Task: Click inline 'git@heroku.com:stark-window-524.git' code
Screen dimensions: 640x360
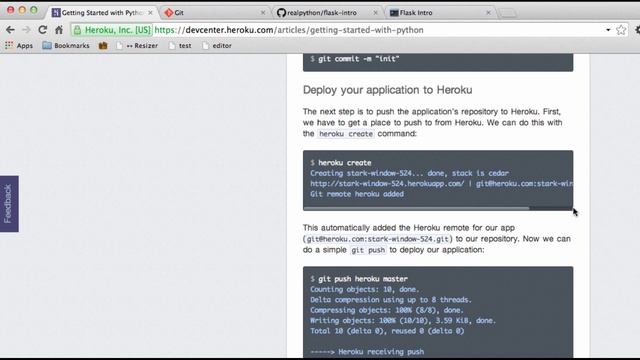Action: tap(378, 239)
